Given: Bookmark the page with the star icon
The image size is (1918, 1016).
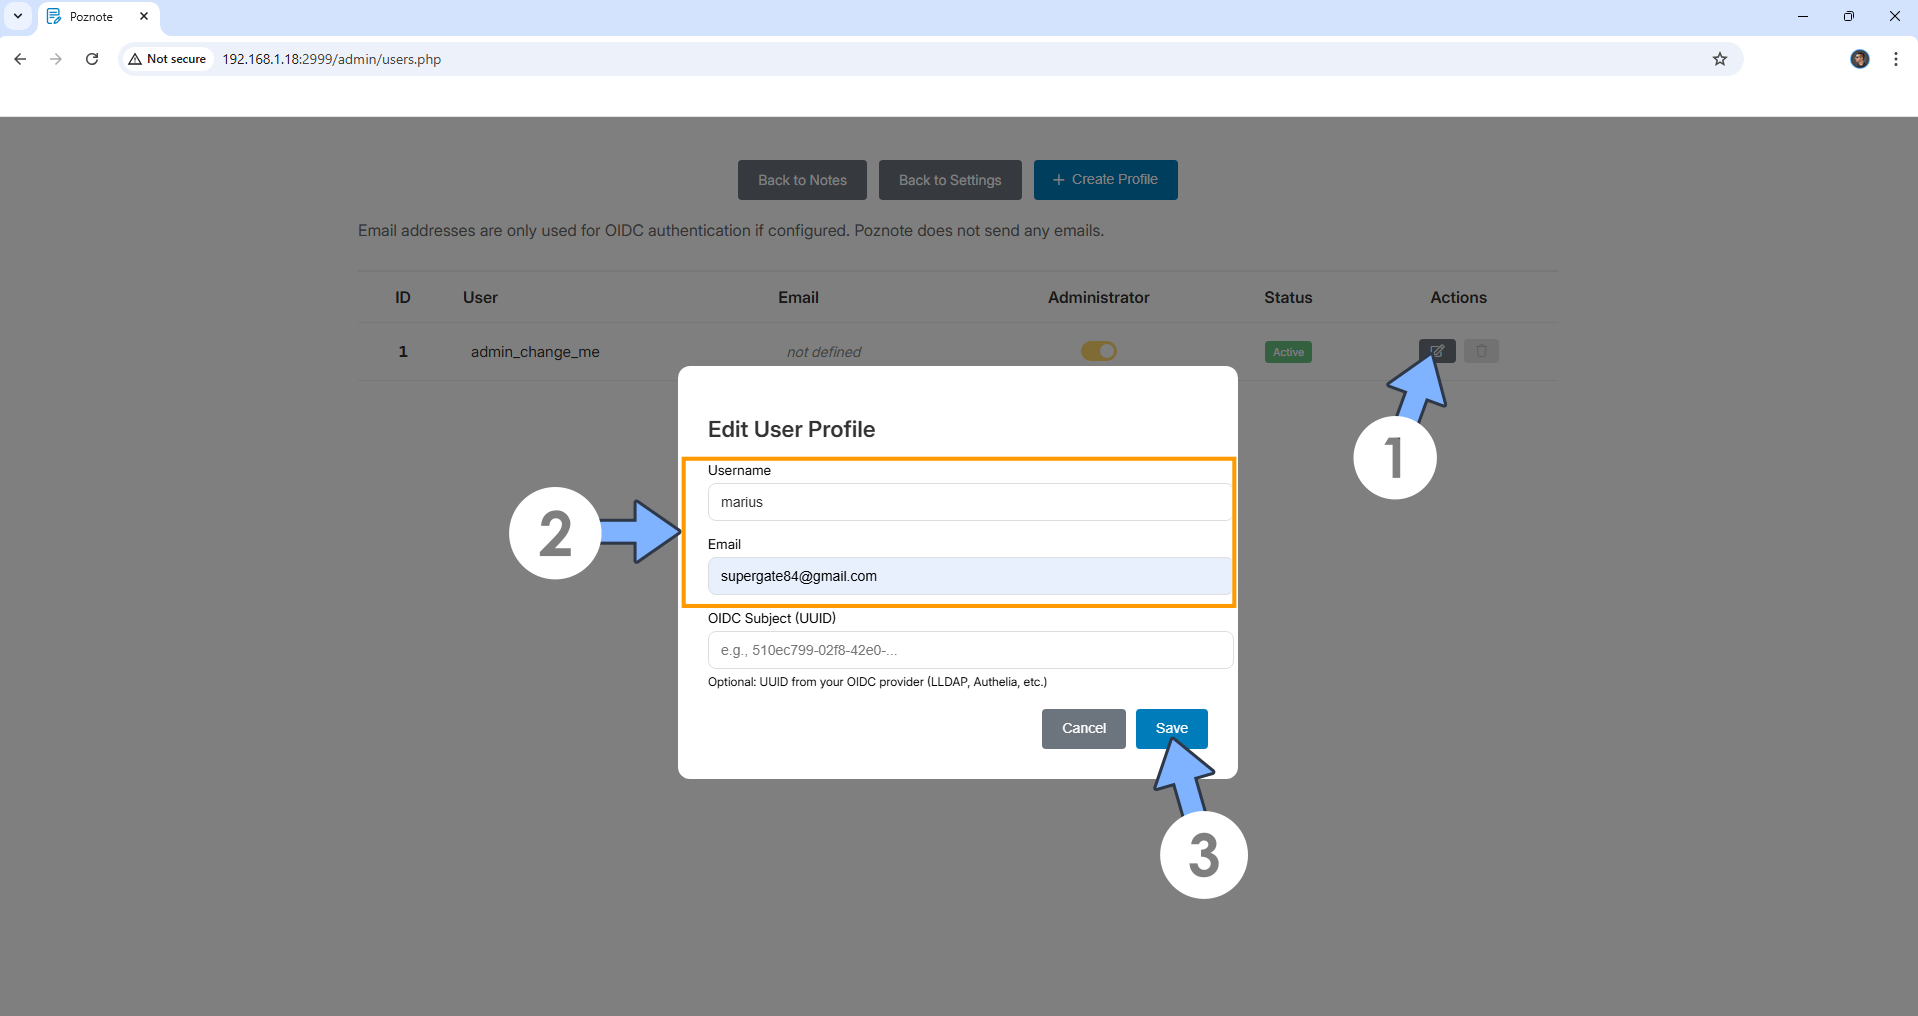Looking at the screenshot, I should 1720,59.
